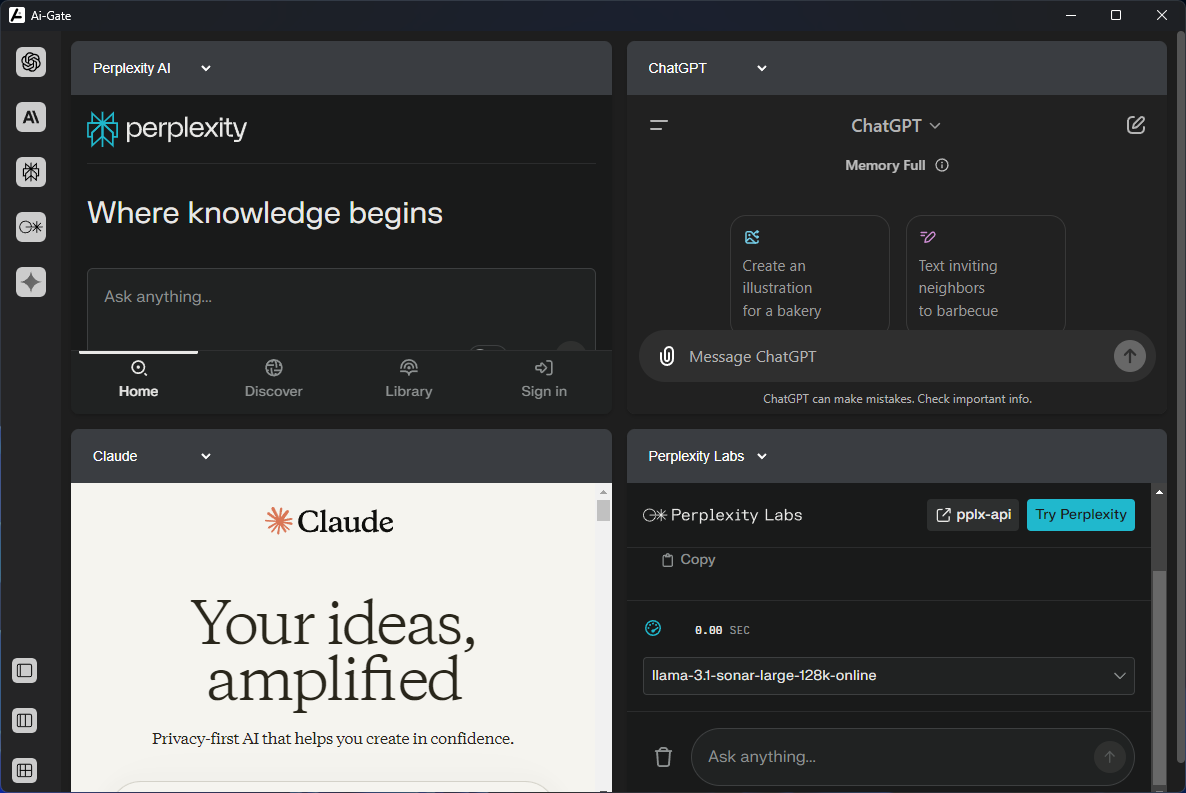Switch to single-pane layout
This screenshot has height=793, width=1186.
click(x=24, y=670)
